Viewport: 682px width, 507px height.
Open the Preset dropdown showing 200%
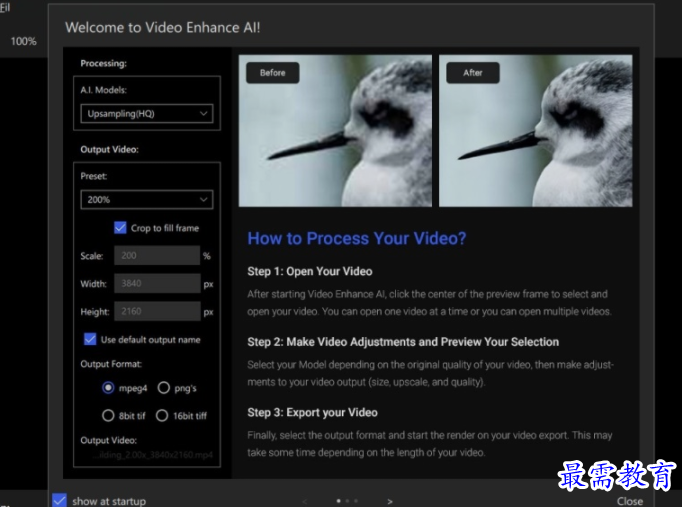(x=147, y=200)
